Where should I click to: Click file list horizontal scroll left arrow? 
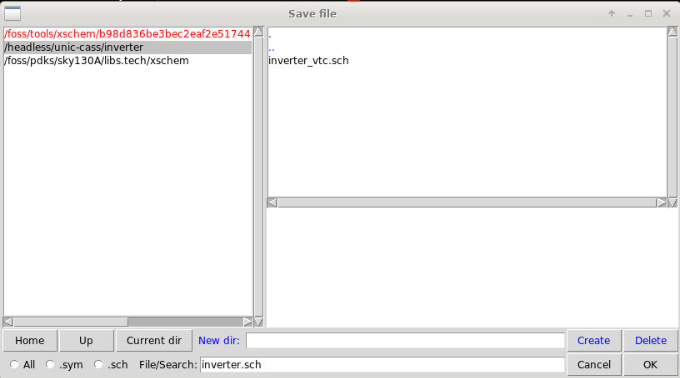pyautogui.click(x=272, y=202)
